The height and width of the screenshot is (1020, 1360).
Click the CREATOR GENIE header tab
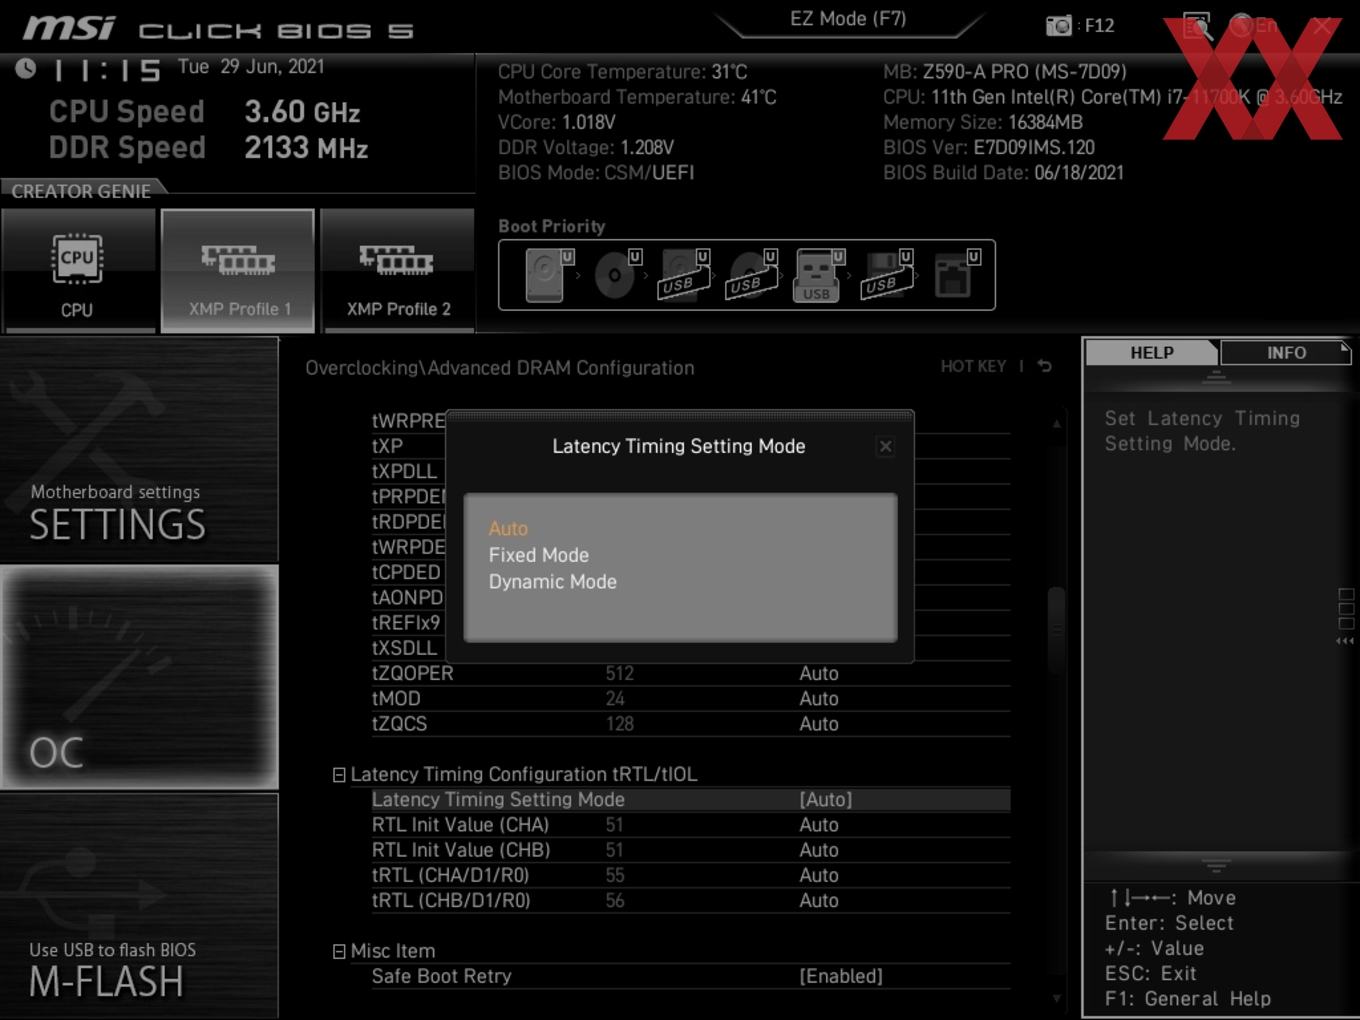(x=82, y=191)
